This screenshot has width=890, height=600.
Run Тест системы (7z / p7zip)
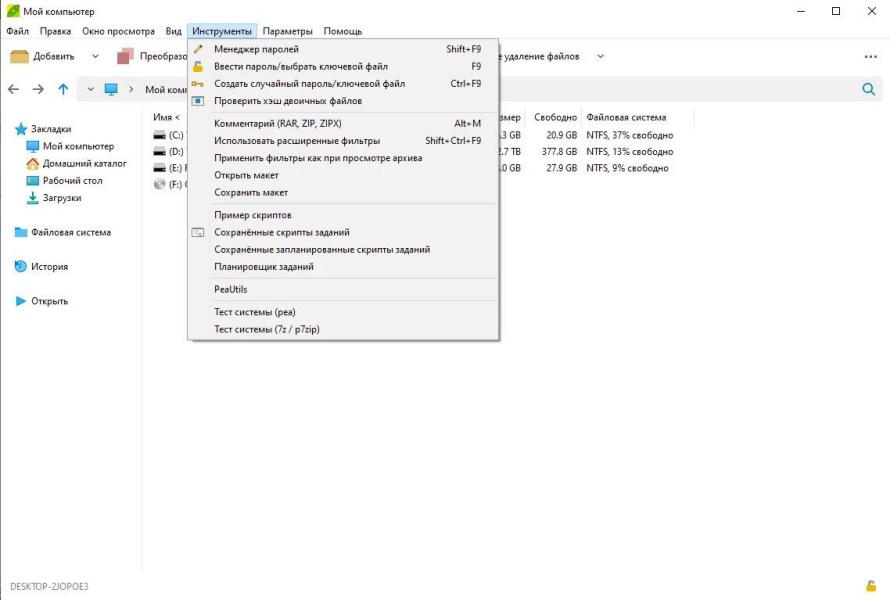[x=343, y=329]
